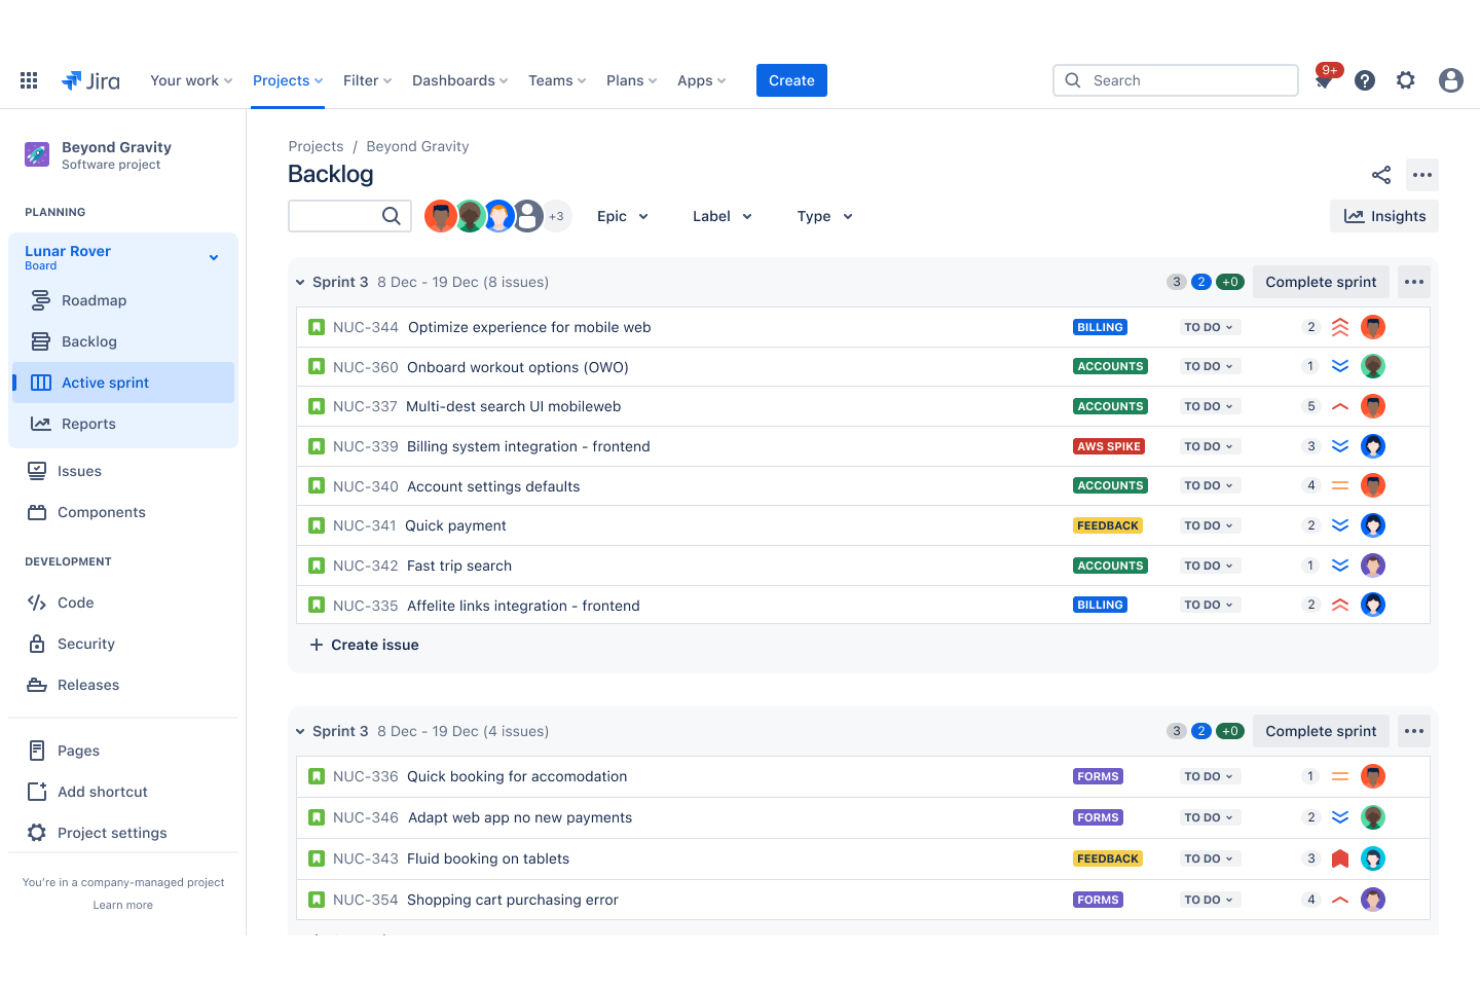The height and width of the screenshot is (987, 1480).
Task: Click the Beyond Gravity breadcrumb link
Action: click(x=417, y=146)
